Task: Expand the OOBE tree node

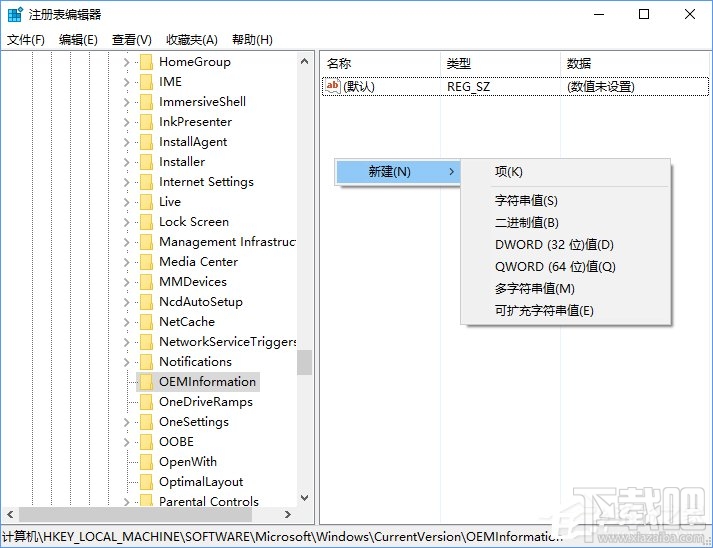Action: click(126, 442)
